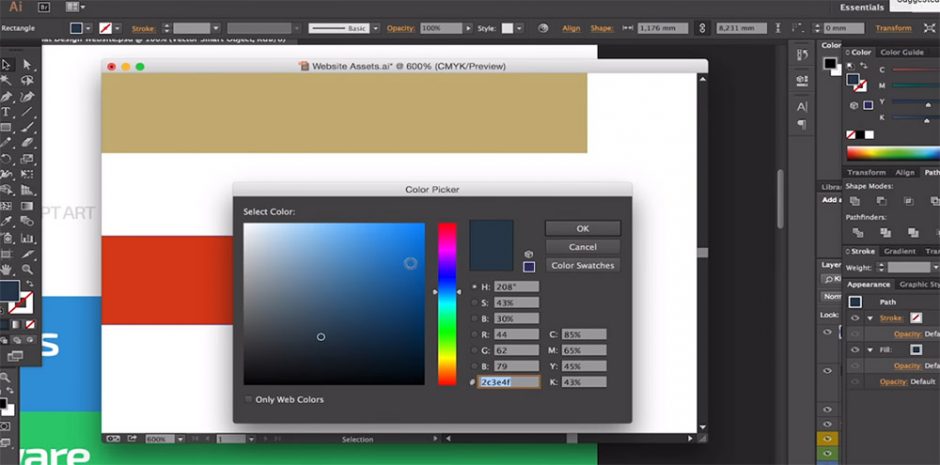The width and height of the screenshot is (940, 465).
Task: Click the out-of-gamut cube warning icon
Action: pos(529,254)
